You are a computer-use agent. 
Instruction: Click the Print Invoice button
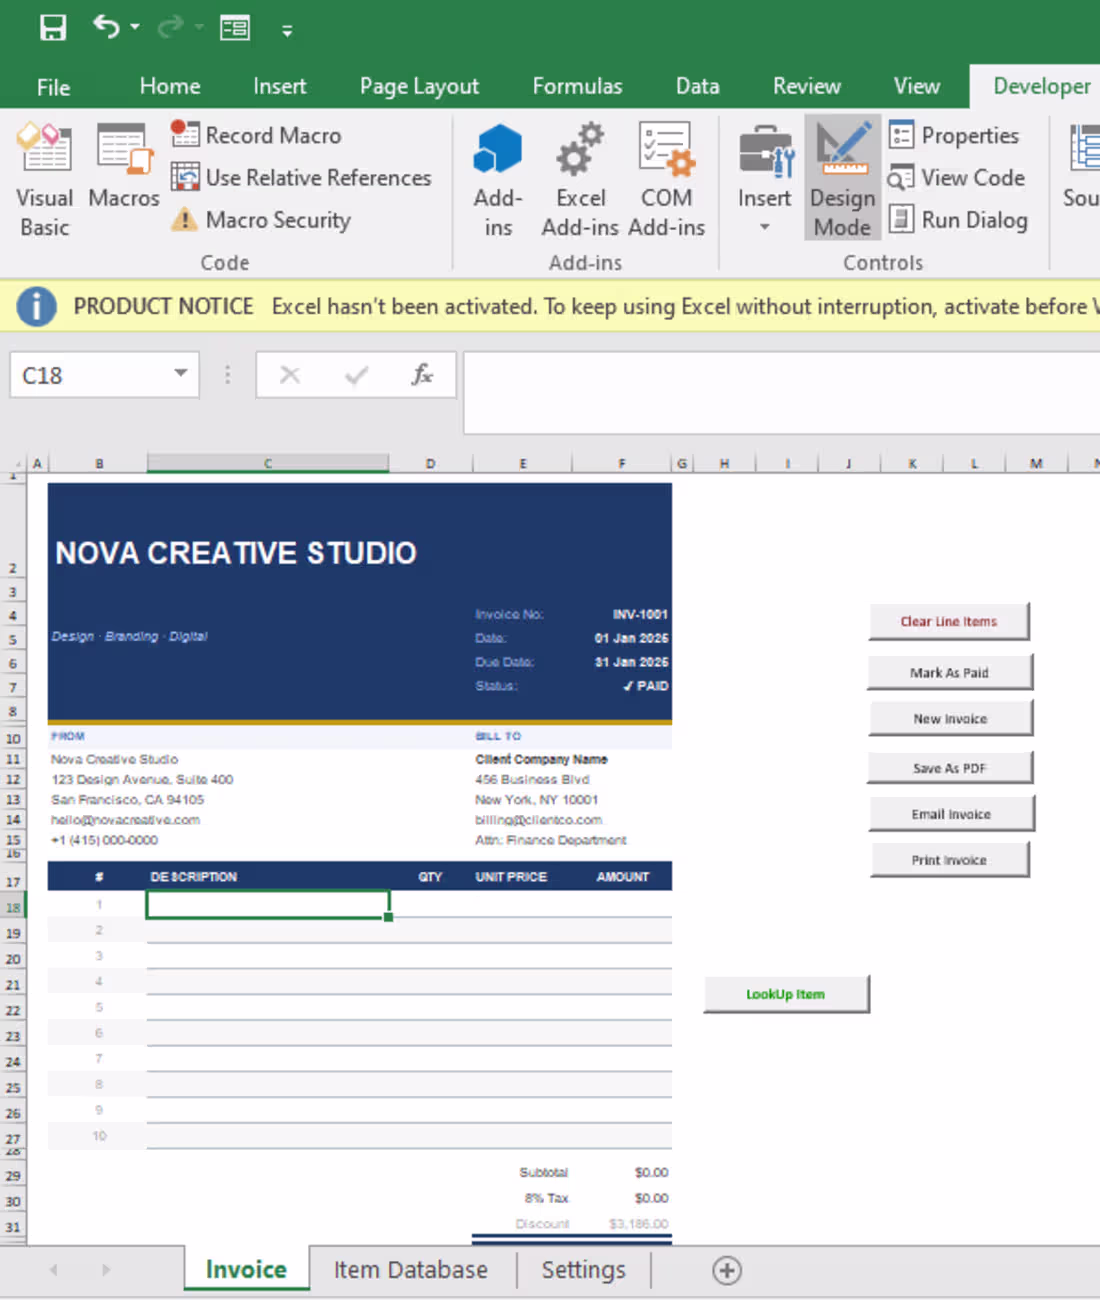point(949,860)
